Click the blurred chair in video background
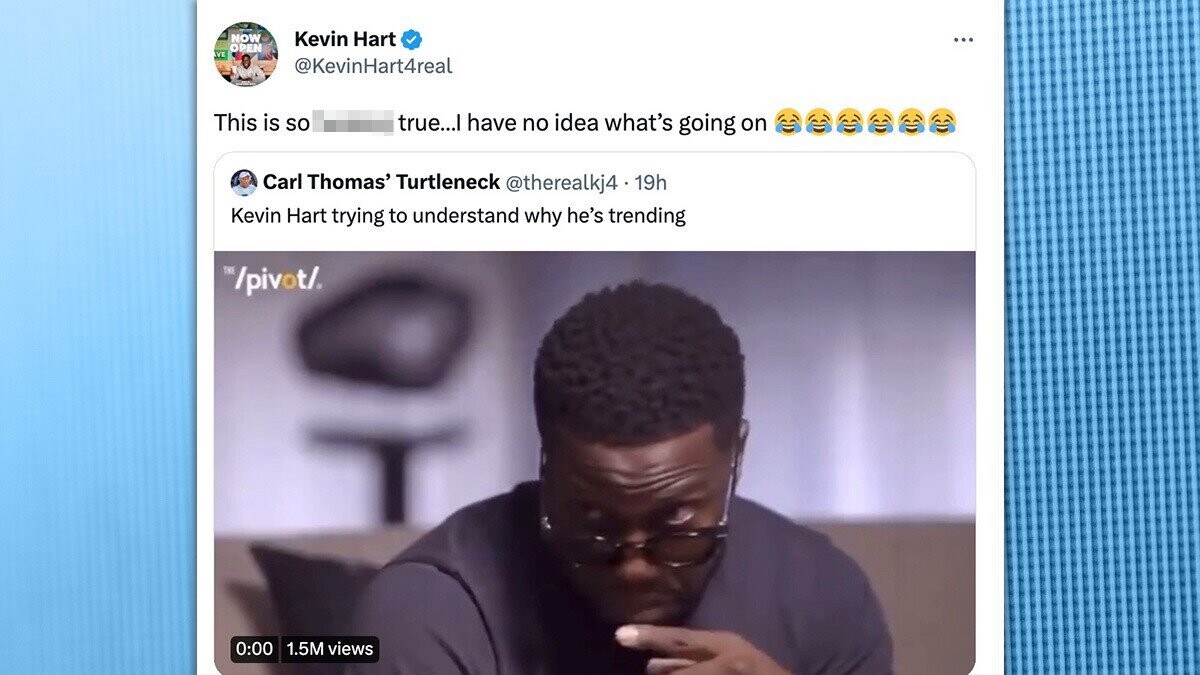Screen dimensions: 1200x675 click(385, 390)
